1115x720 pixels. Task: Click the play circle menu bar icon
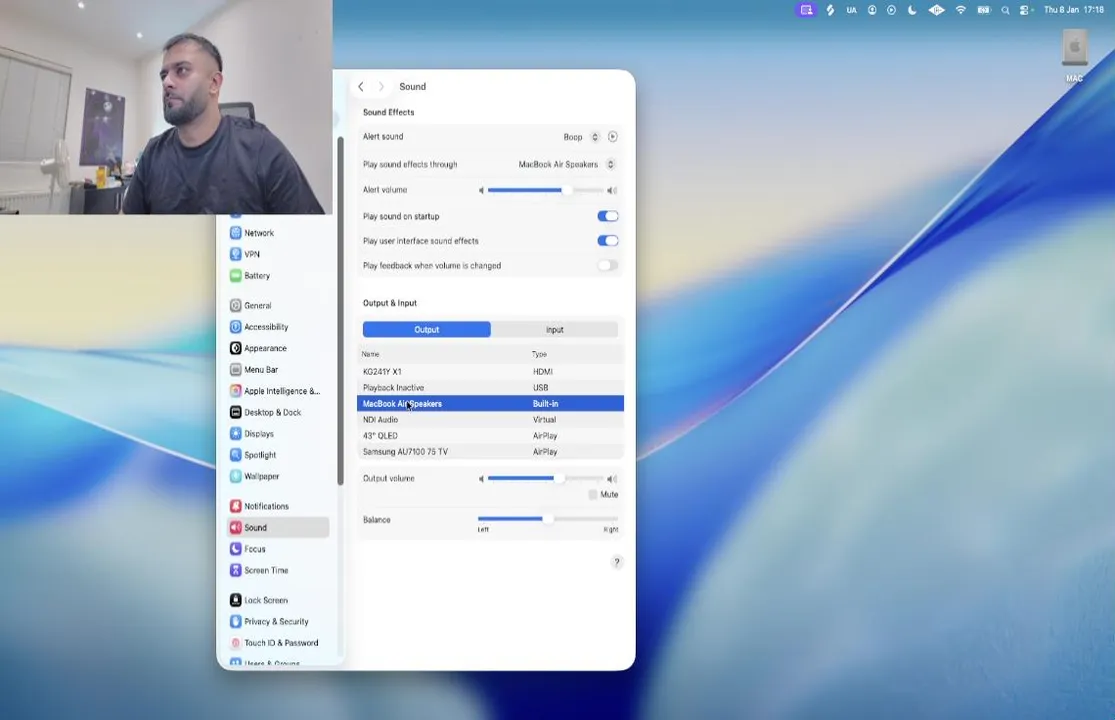coord(891,10)
